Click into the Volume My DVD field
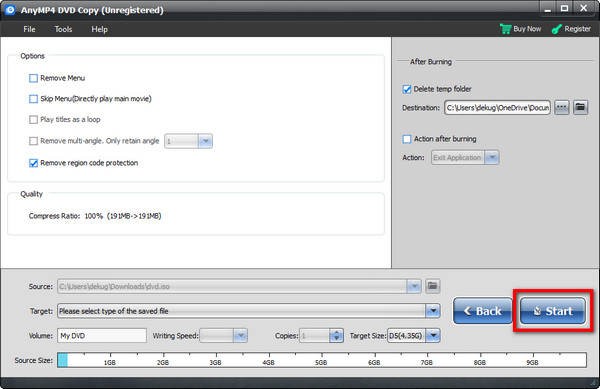This screenshot has height=389, width=600. pos(102,336)
